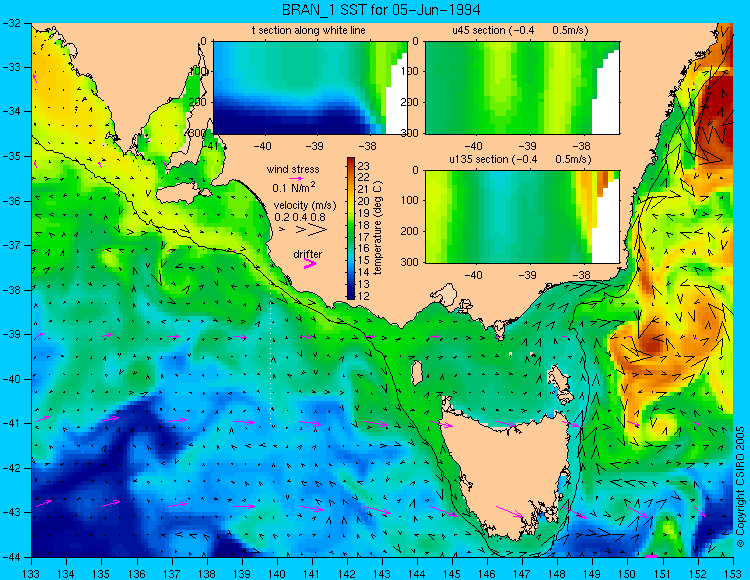The image size is (750, 580).
Task: Select the u45 section inset plot
Action: (522, 88)
